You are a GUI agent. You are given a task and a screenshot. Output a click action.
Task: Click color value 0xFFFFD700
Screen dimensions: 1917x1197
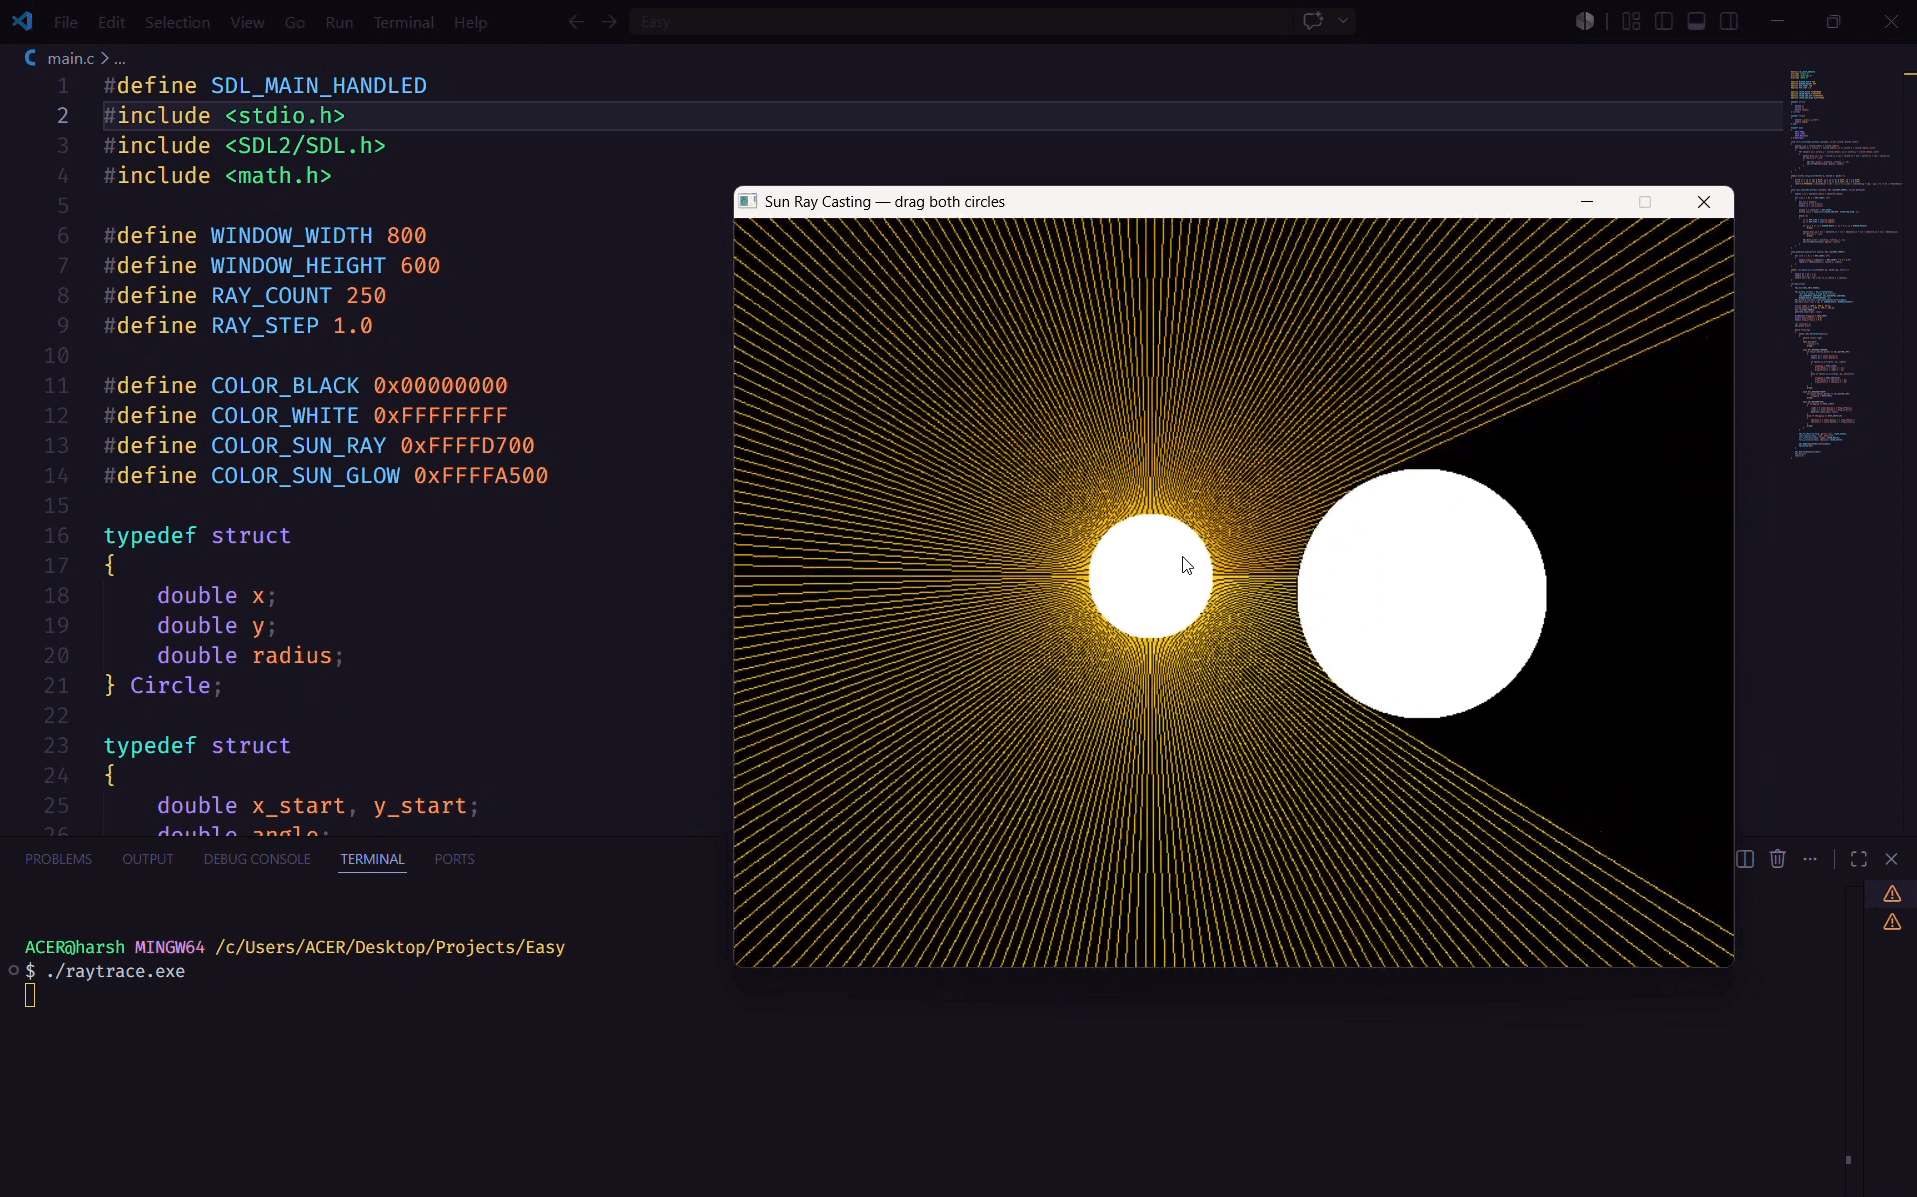pyautogui.click(x=467, y=446)
